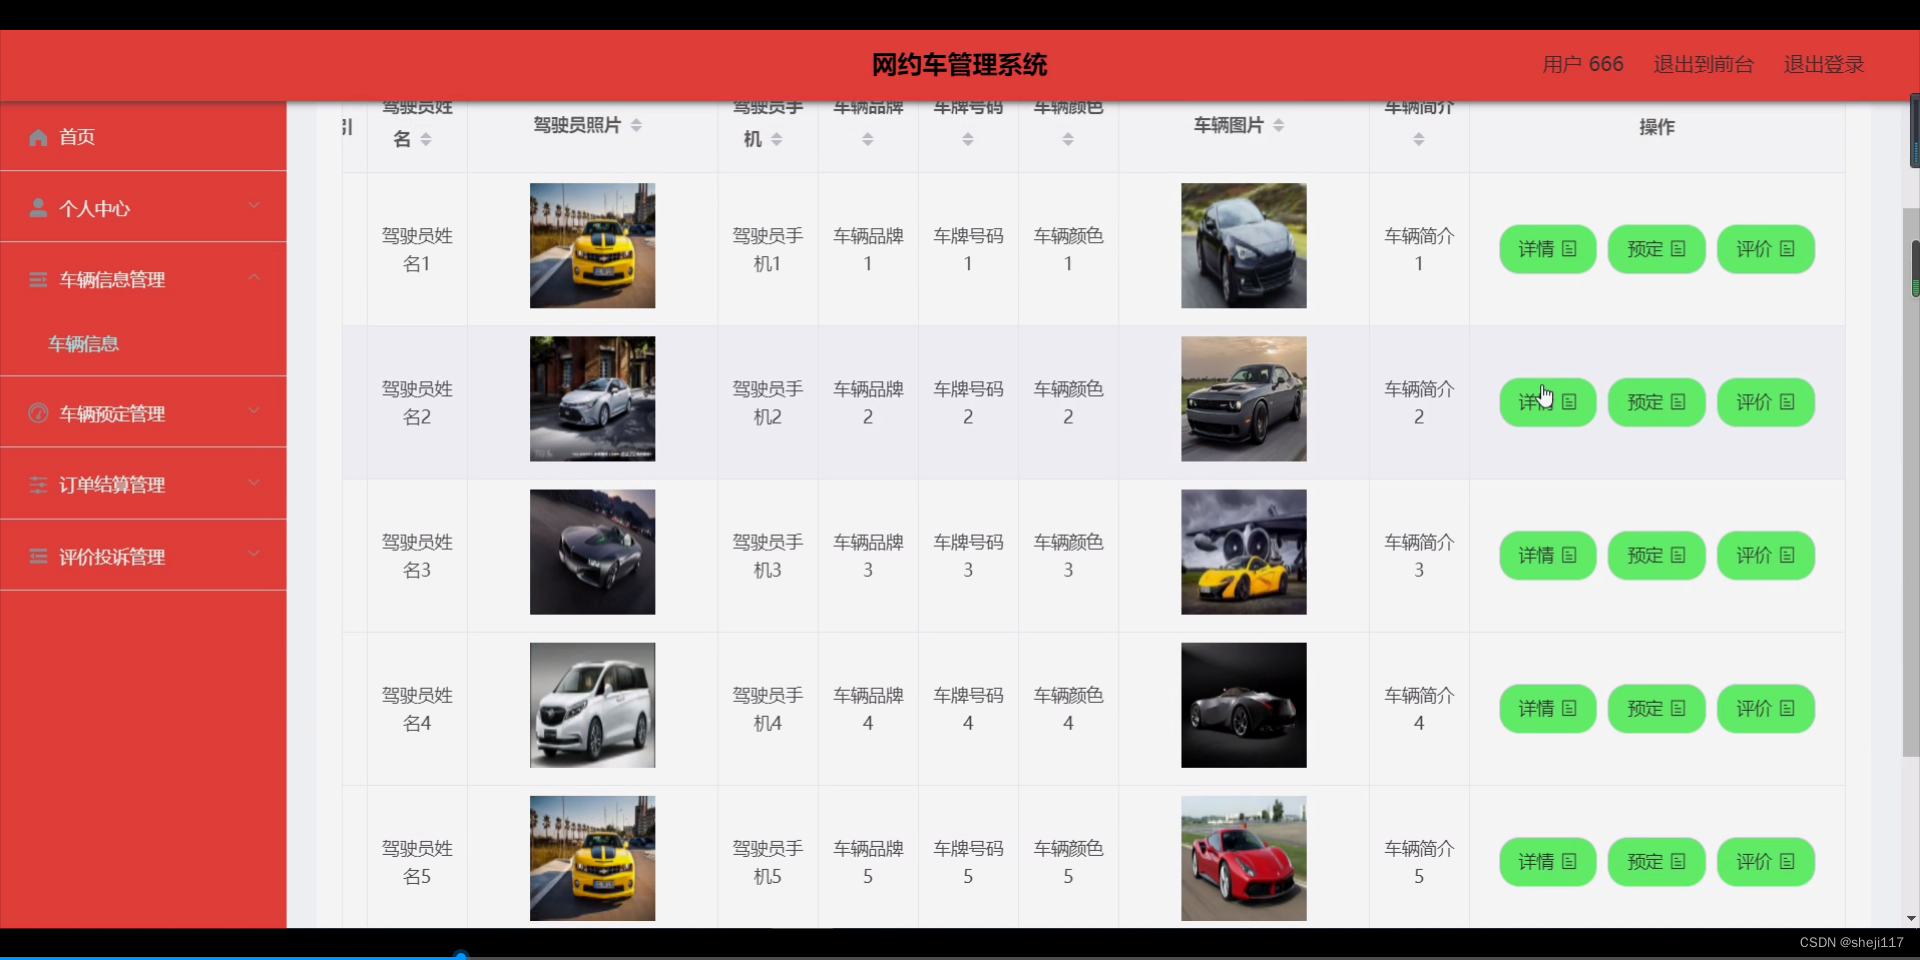1920x960 pixels.
Task: Click the list icon beside 评价投诉管理
Action: [38, 556]
